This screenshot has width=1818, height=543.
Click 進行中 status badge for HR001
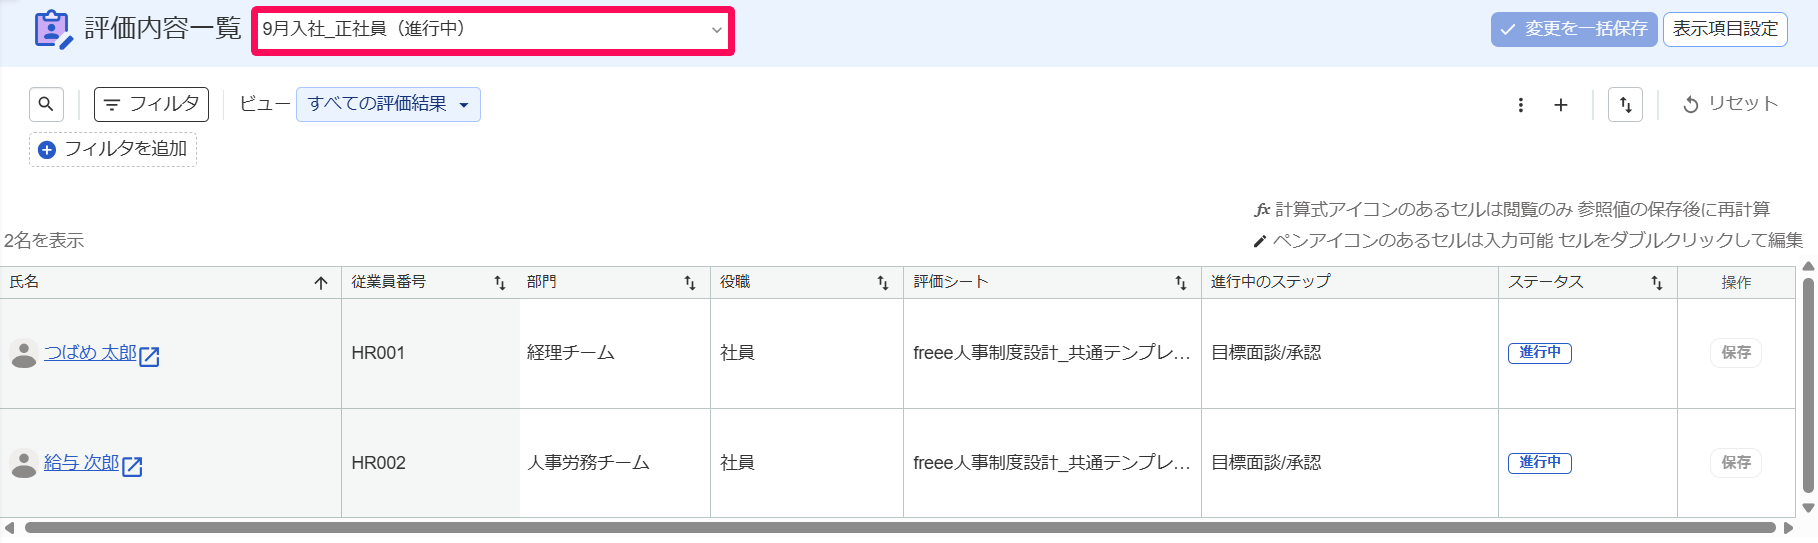pos(1540,353)
